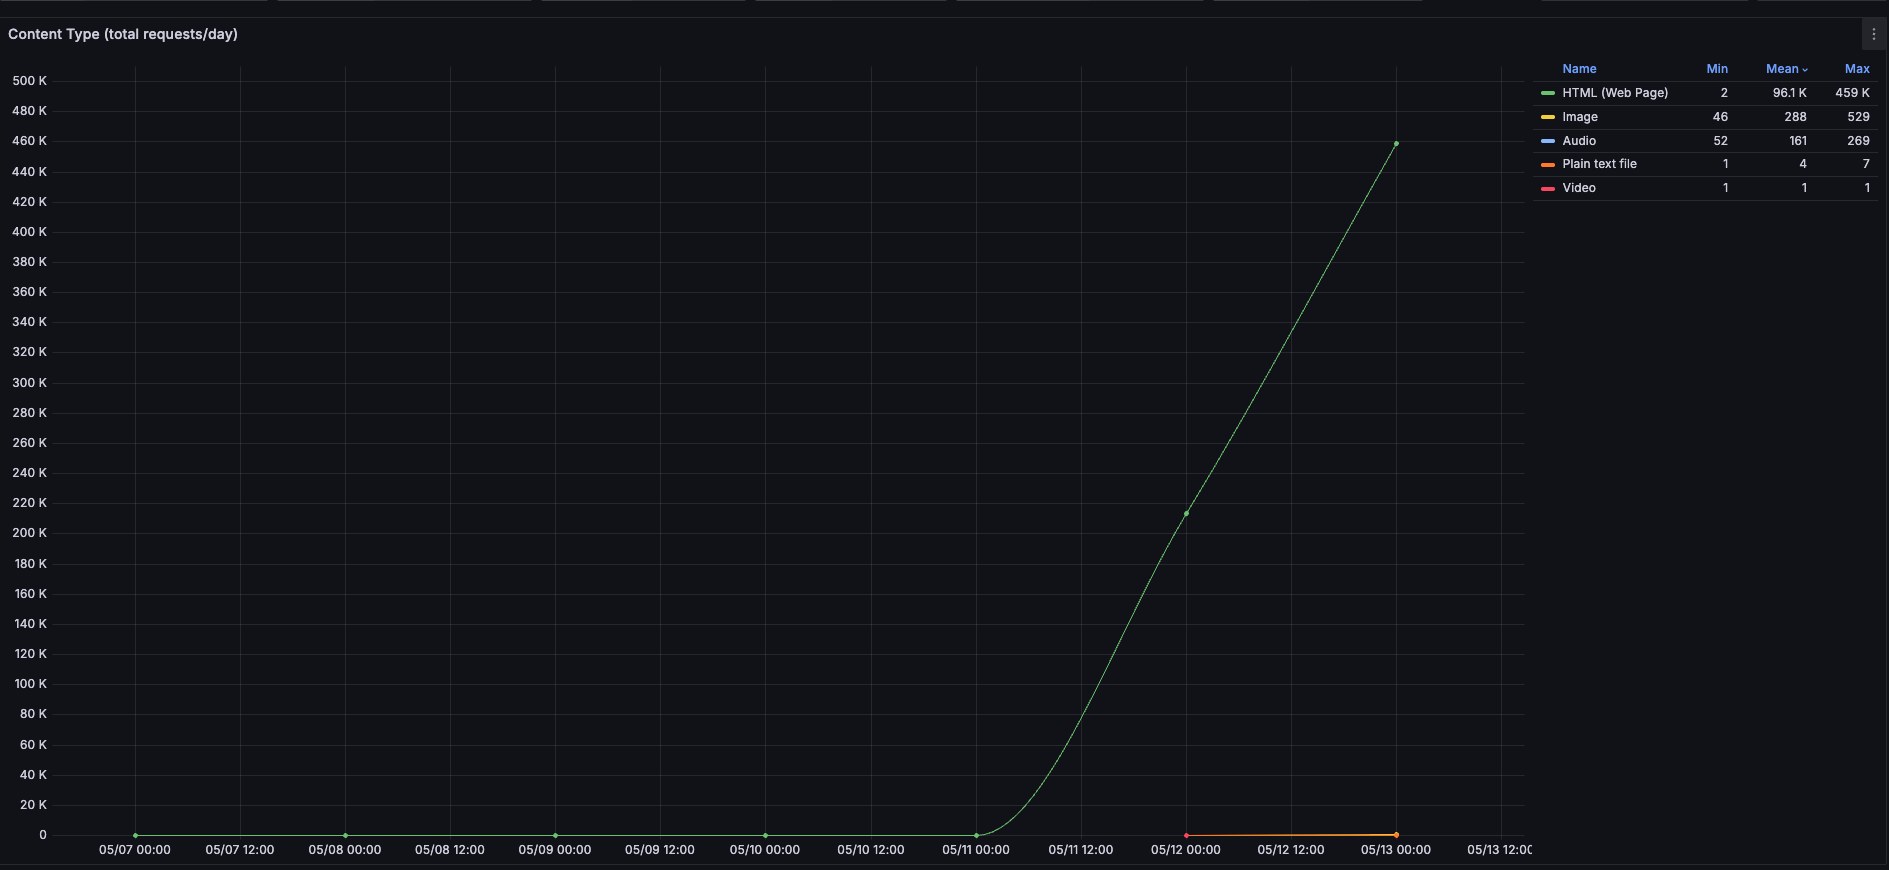Sort legend by Min column
This screenshot has height=870, width=1889.
(1716, 69)
